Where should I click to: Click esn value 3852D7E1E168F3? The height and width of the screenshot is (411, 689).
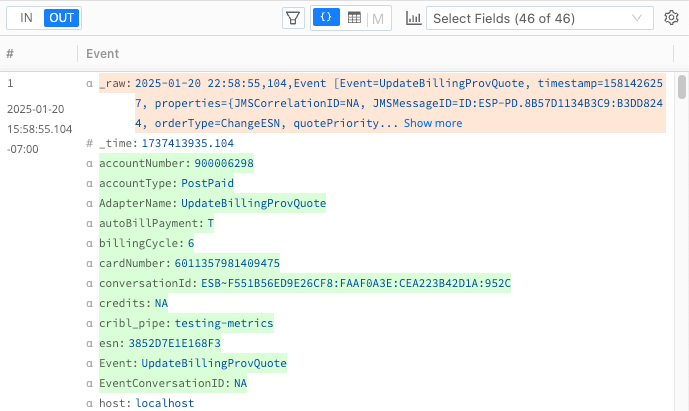click(x=174, y=343)
